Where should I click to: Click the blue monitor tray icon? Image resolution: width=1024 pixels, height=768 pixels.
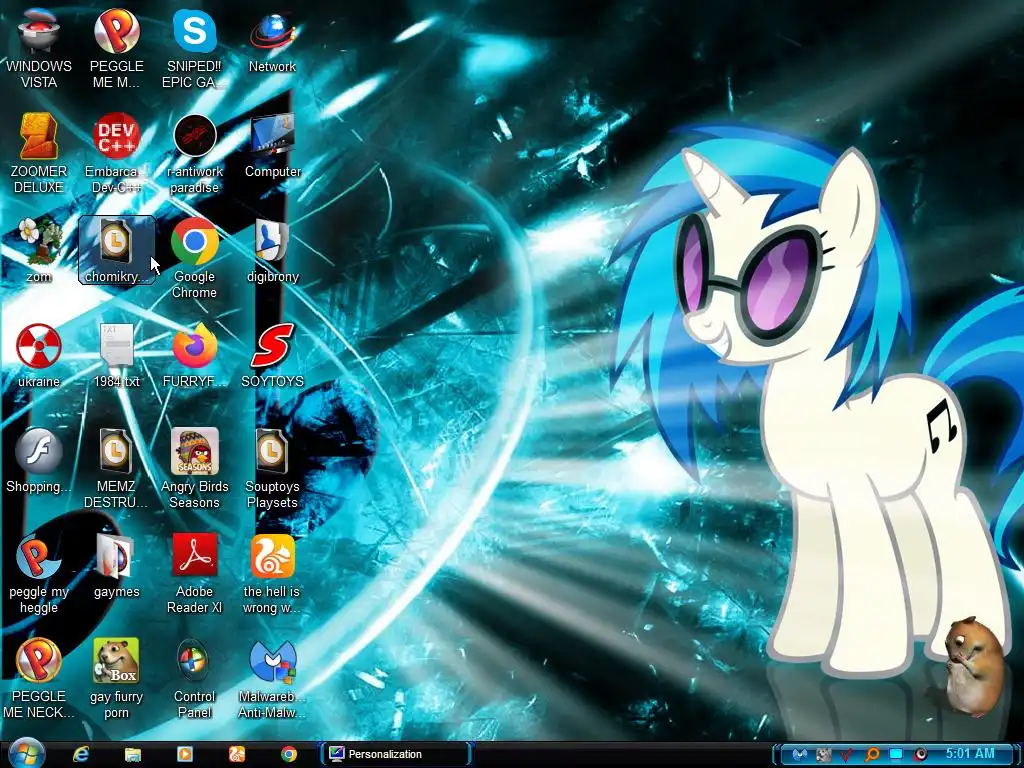click(896, 754)
